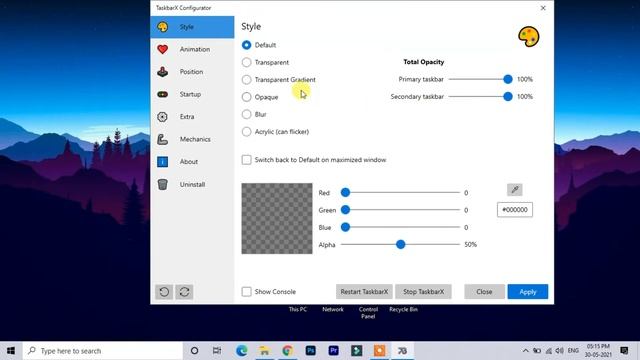Viewport: 640px width, 360px height.
Task: Click the Green color slider handle
Action: pos(345,210)
